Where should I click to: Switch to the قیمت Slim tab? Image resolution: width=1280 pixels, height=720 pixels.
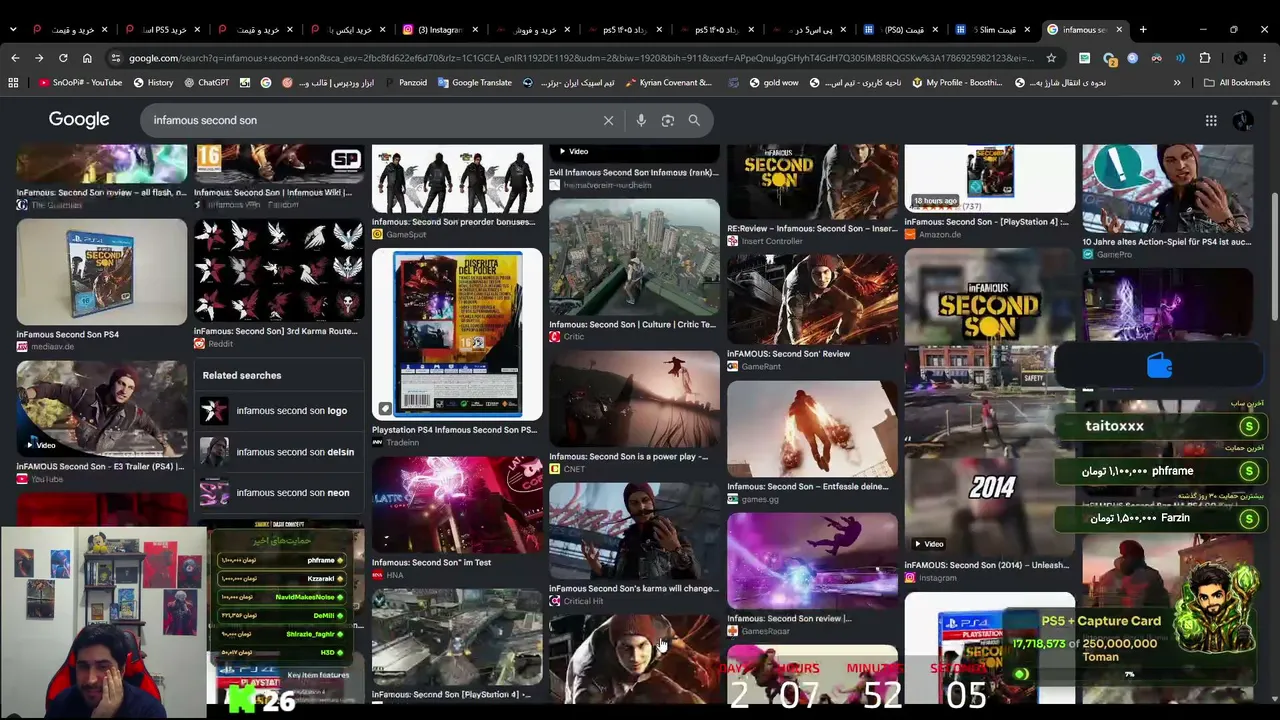[x=990, y=29]
